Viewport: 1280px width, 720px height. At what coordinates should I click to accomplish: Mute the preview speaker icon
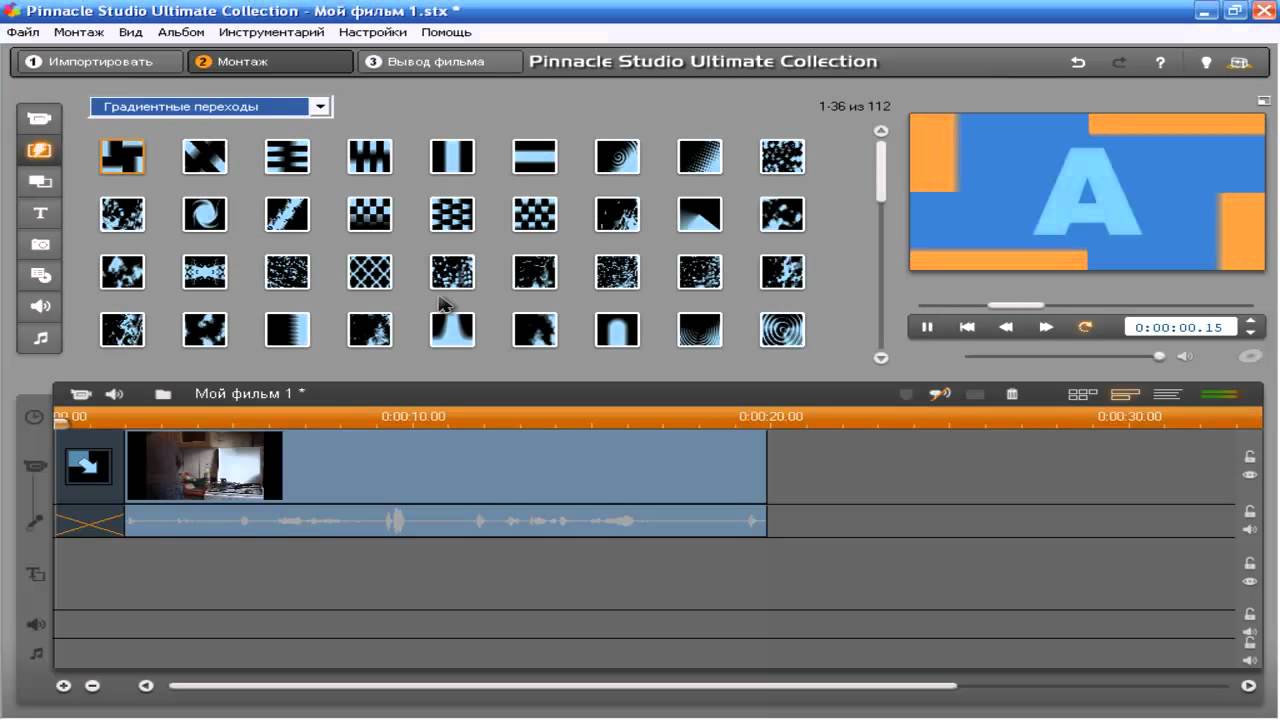coord(1185,356)
